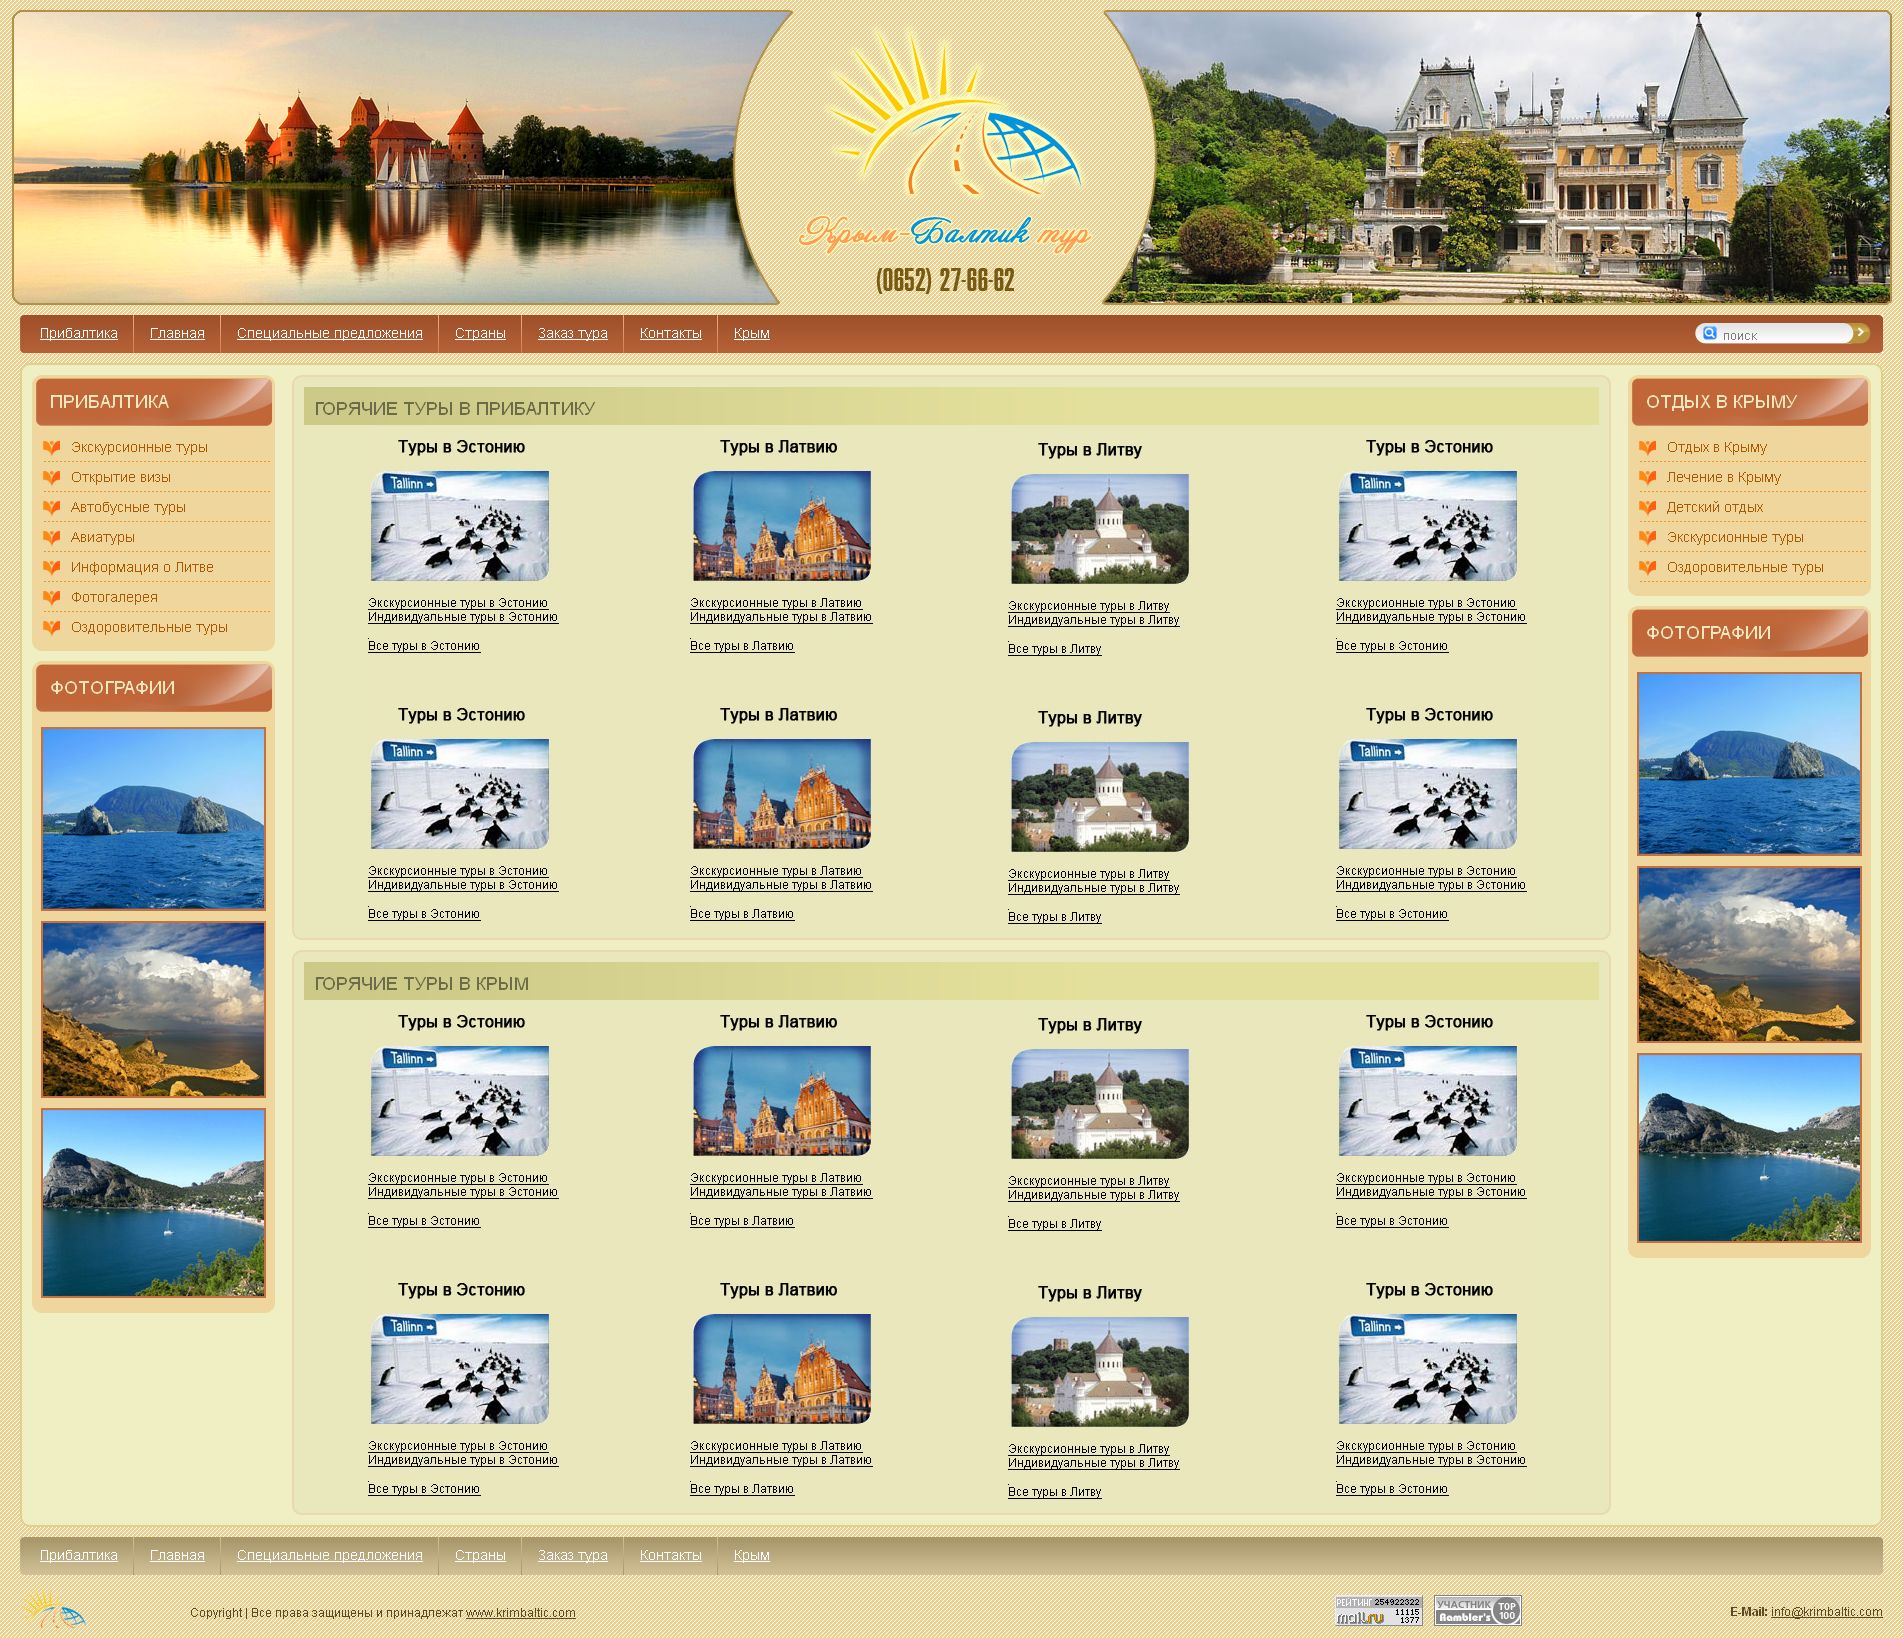1903x1638 pixels.
Task: Select Страны in the footer navigation
Action: pyautogui.click(x=480, y=1555)
